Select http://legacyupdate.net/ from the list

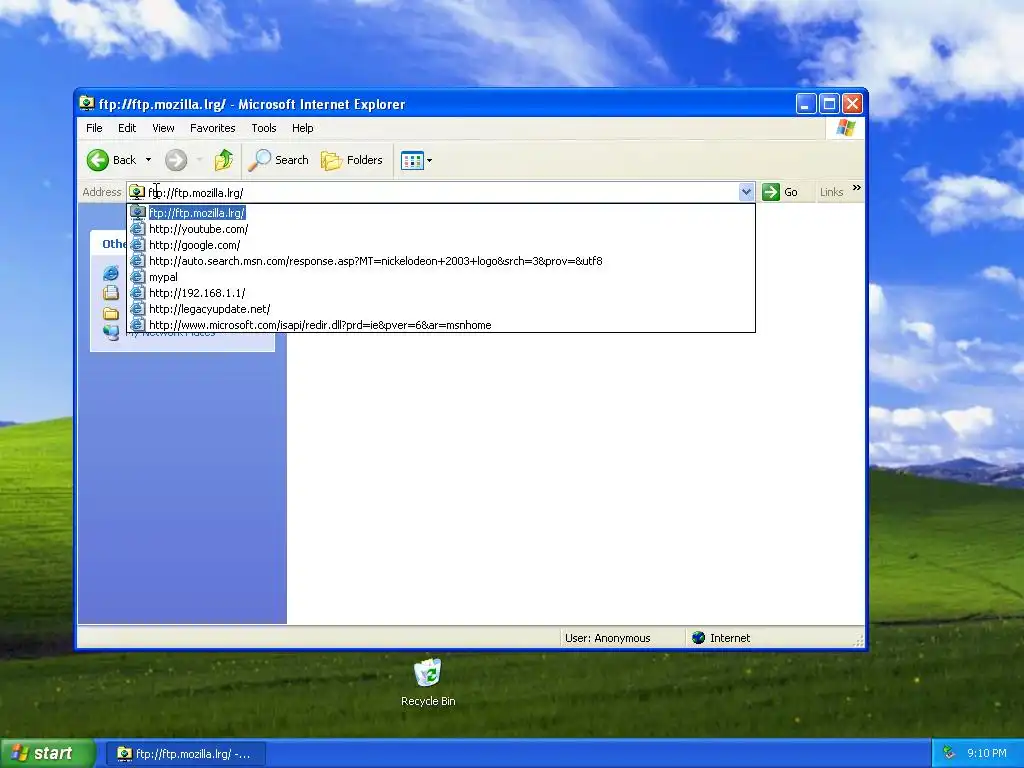(x=441, y=309)
